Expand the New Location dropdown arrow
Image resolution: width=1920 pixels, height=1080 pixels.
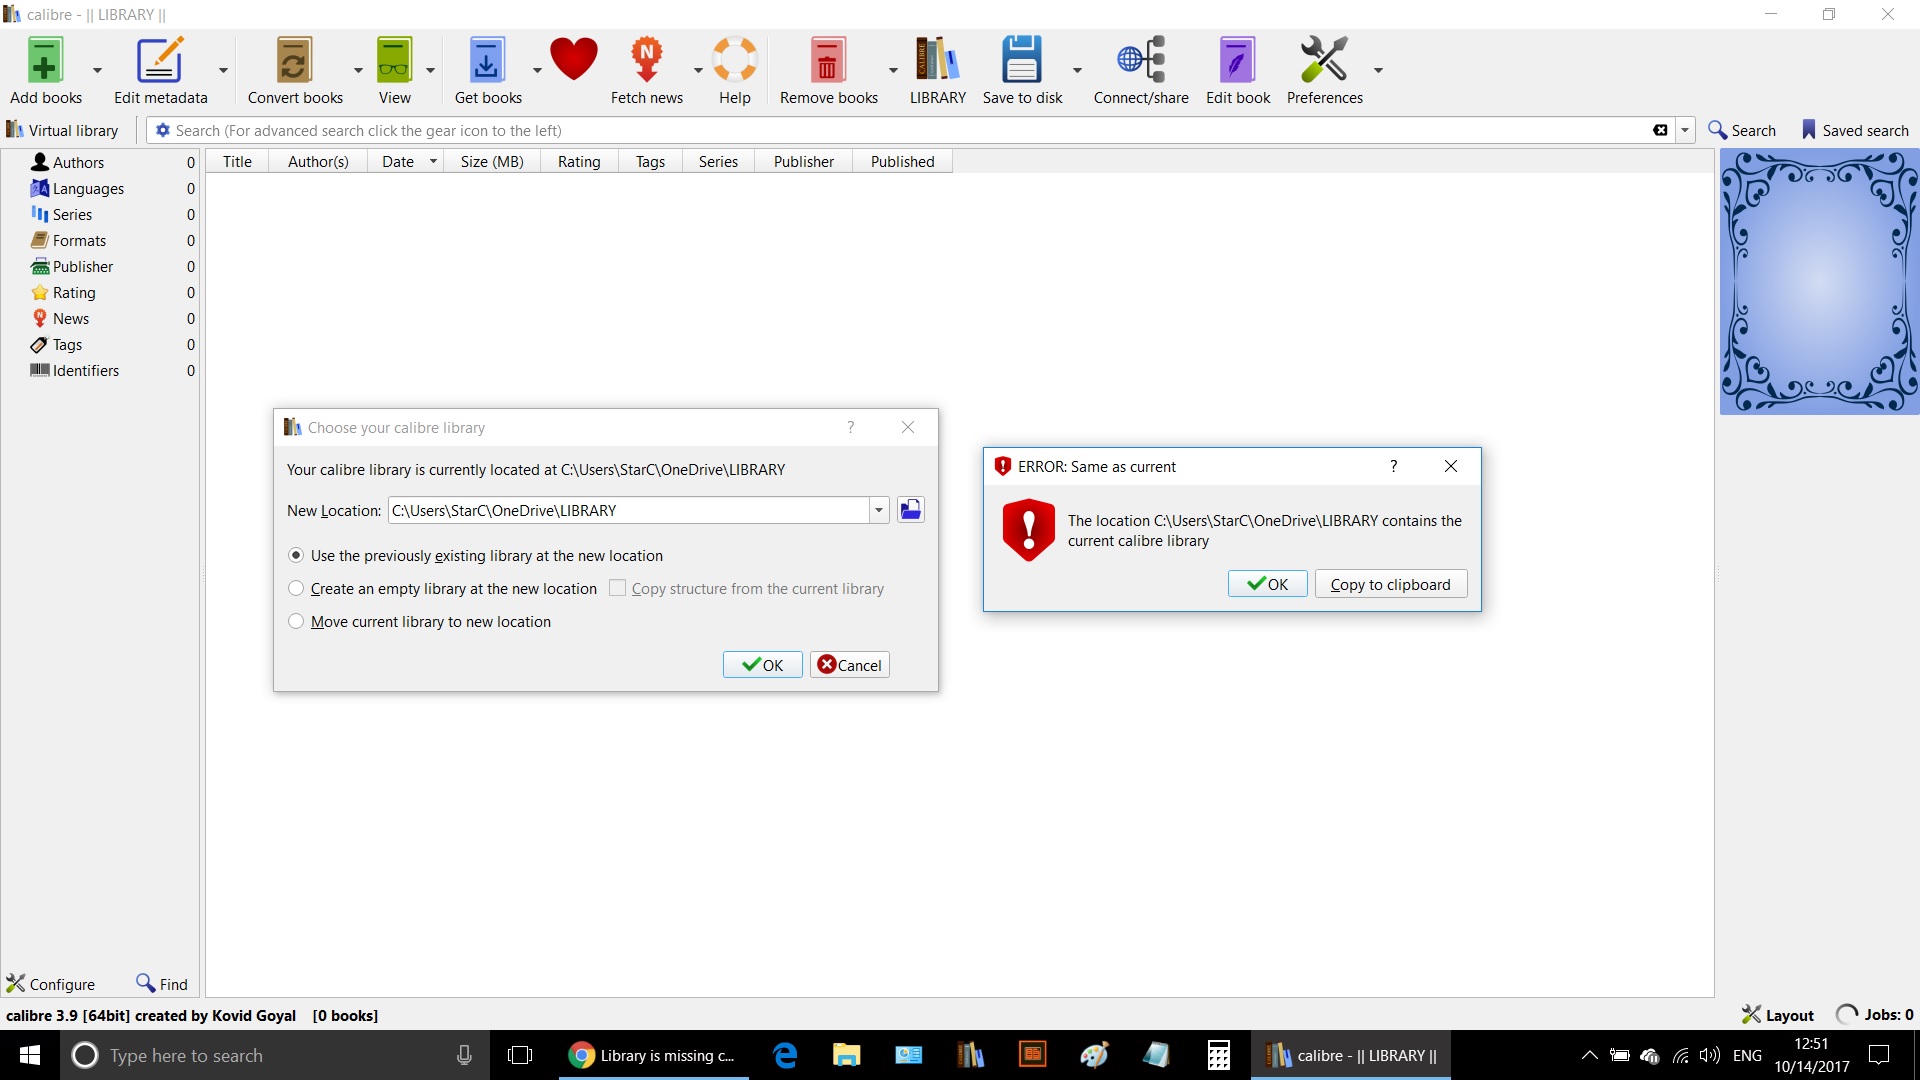[878, 510]
